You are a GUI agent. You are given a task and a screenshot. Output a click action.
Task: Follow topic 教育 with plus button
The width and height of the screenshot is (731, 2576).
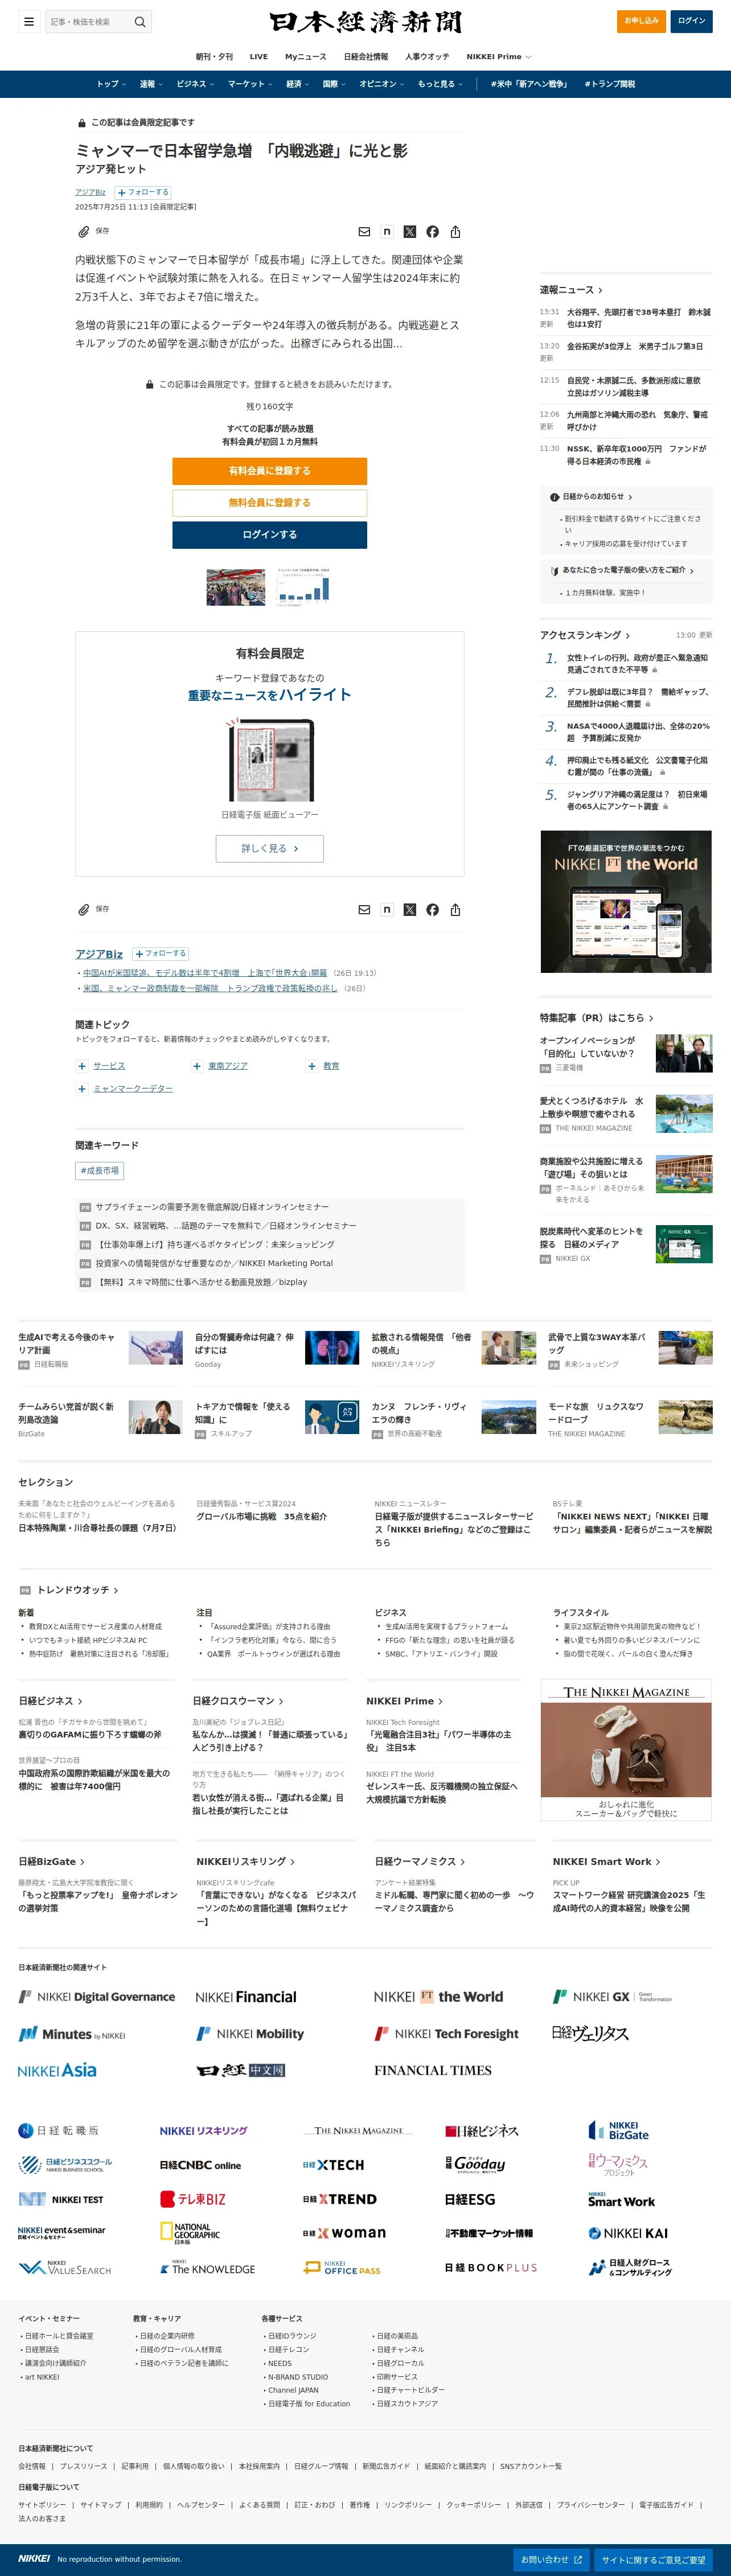coord(312,1066)
